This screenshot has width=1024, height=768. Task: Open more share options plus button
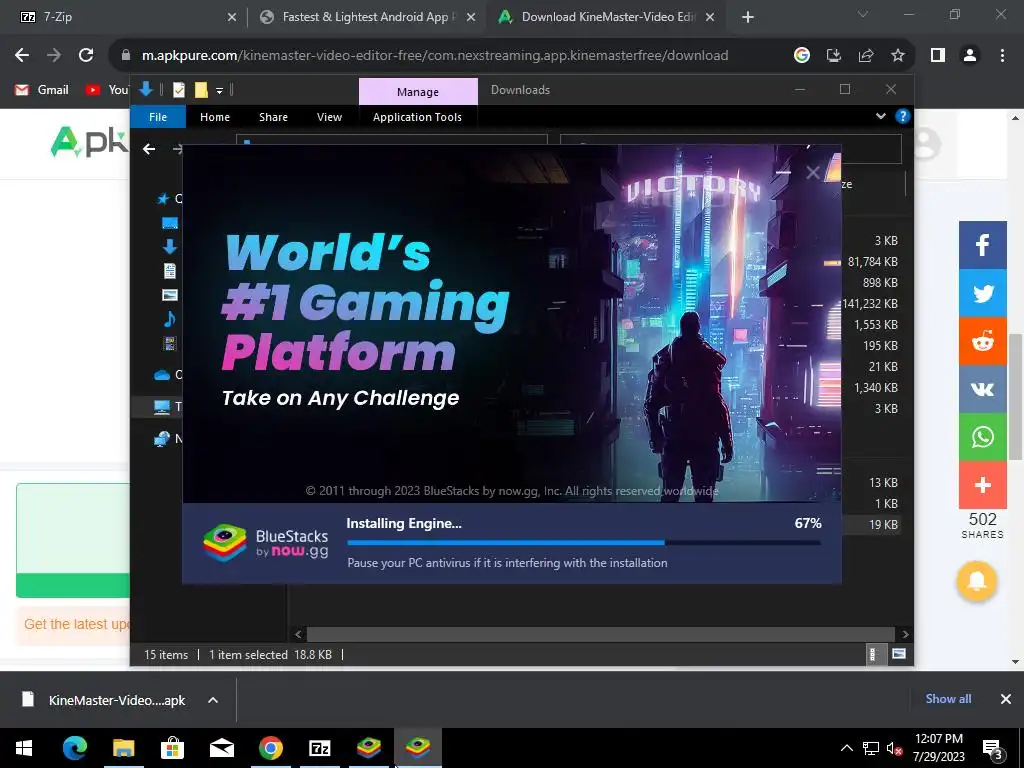(x=983, y=485)
